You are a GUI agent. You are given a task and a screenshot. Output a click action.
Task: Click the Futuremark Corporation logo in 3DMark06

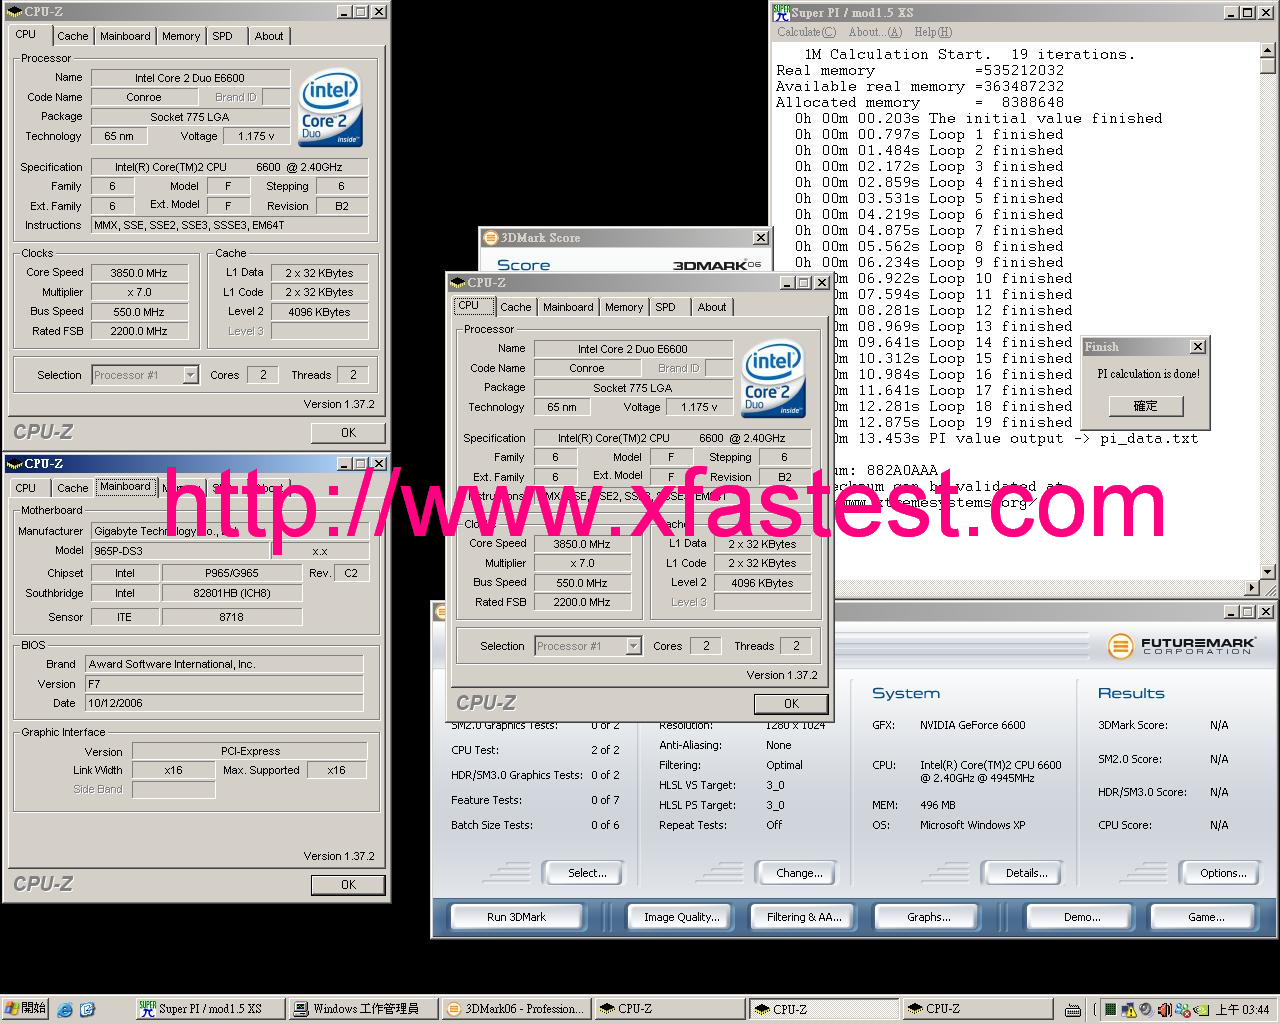point(1180,646)
